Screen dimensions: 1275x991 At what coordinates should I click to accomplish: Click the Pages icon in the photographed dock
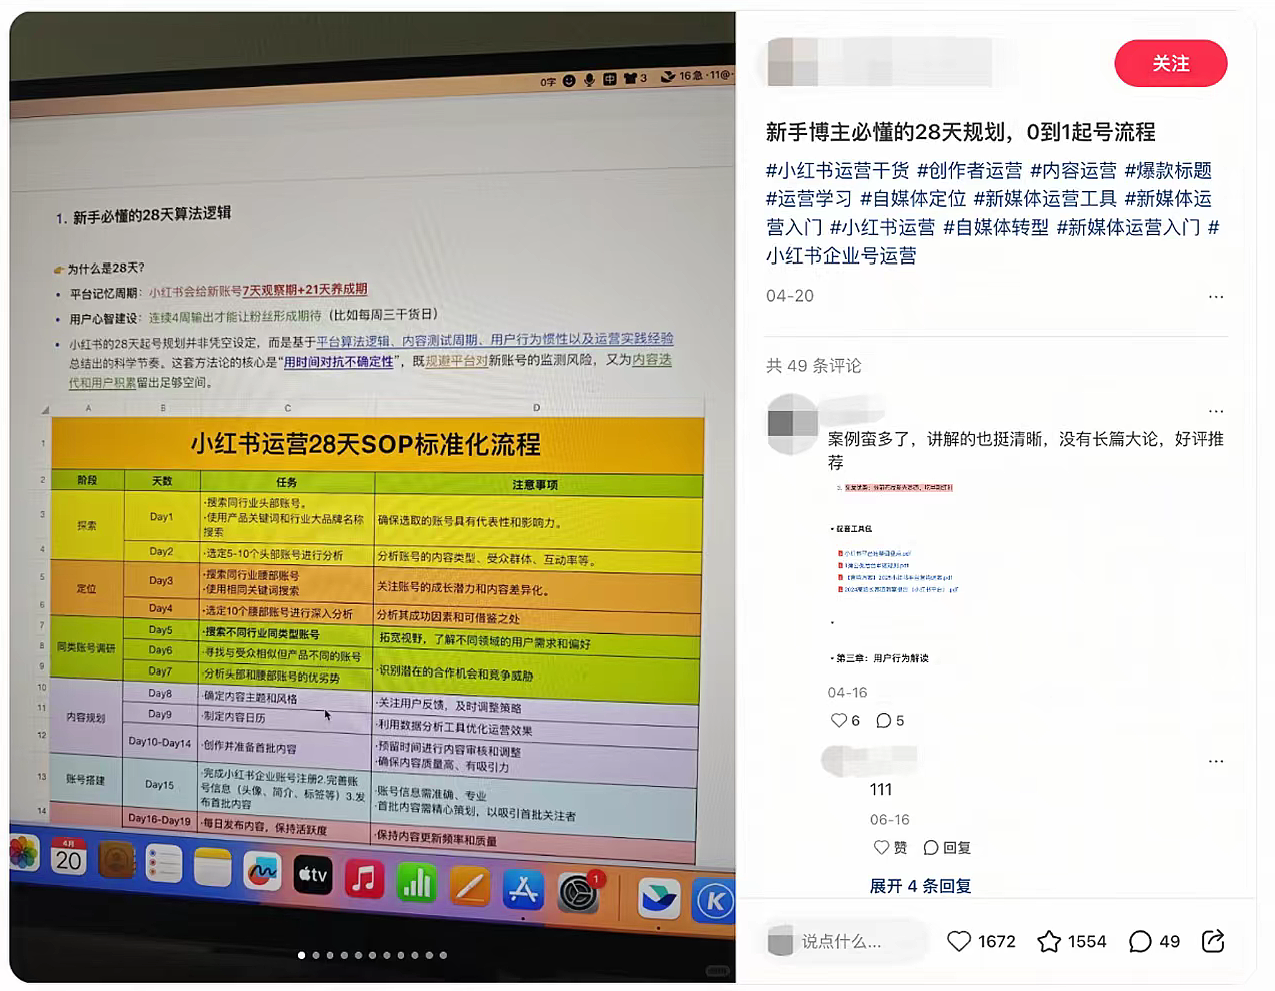(x=469, y=887)
